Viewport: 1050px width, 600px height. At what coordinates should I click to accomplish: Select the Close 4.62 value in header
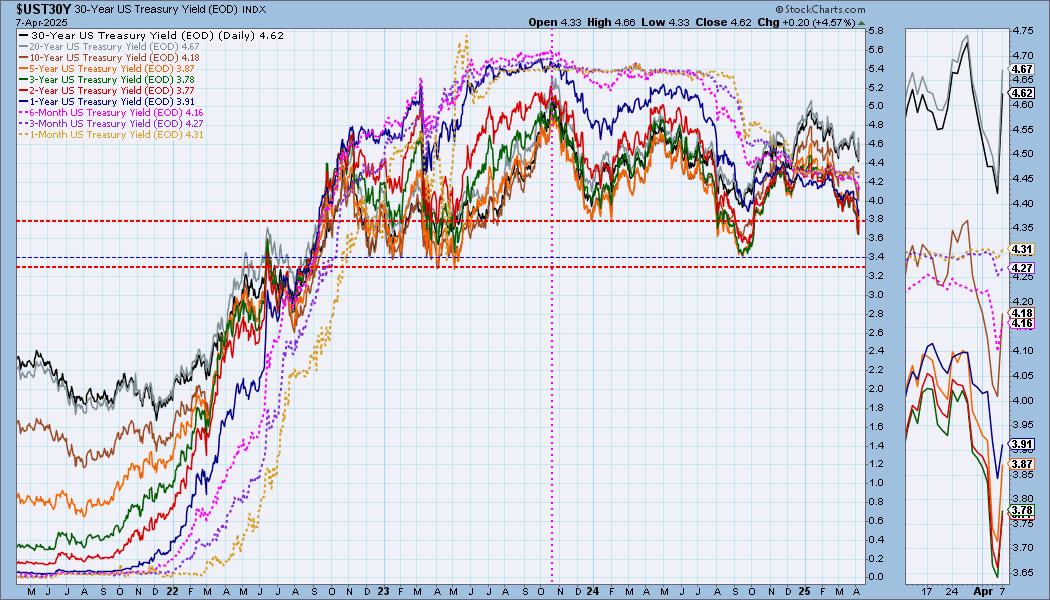[724, 22]
